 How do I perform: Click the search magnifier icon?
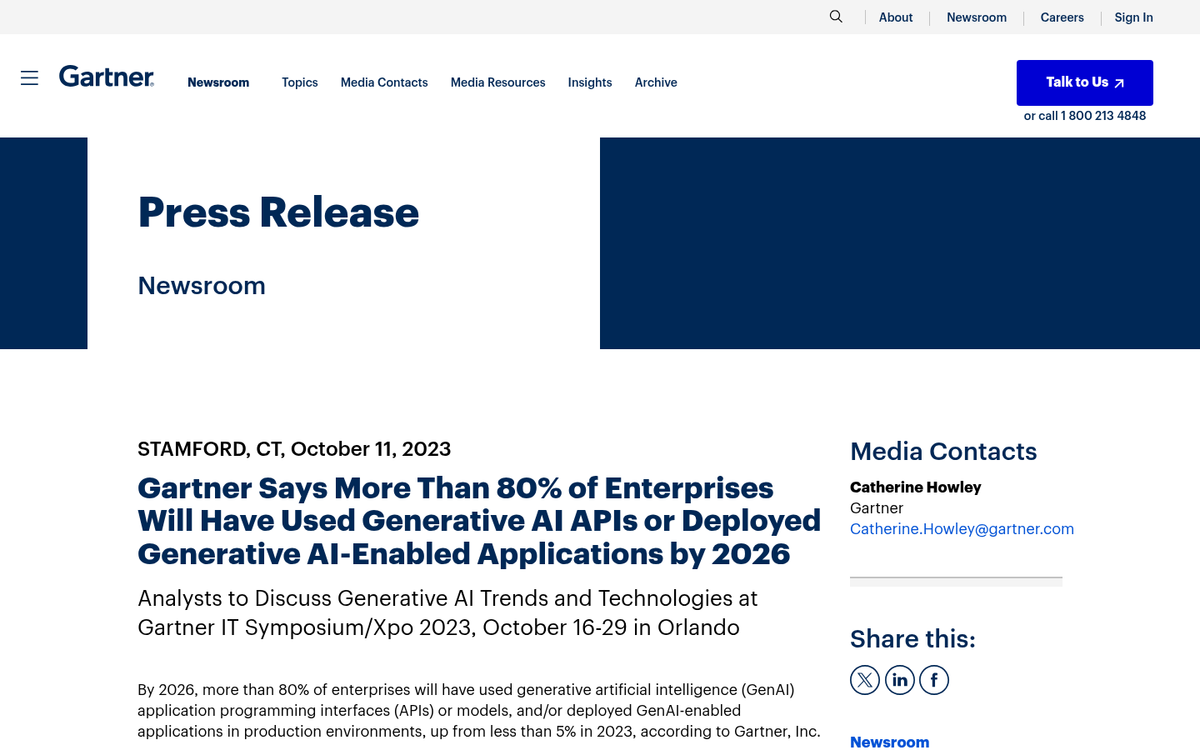coord(836,17)
